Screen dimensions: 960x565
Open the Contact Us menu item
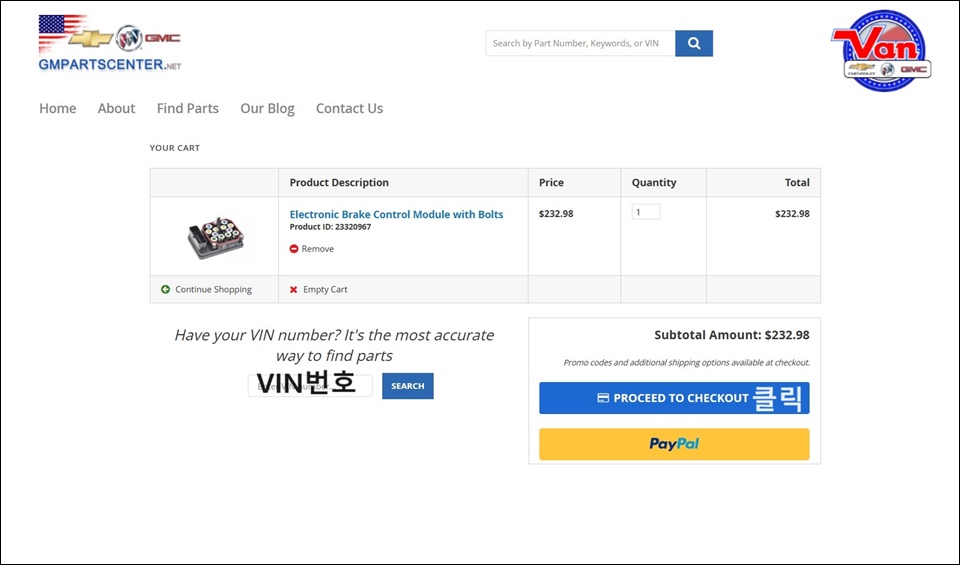[x=349, y=108]
